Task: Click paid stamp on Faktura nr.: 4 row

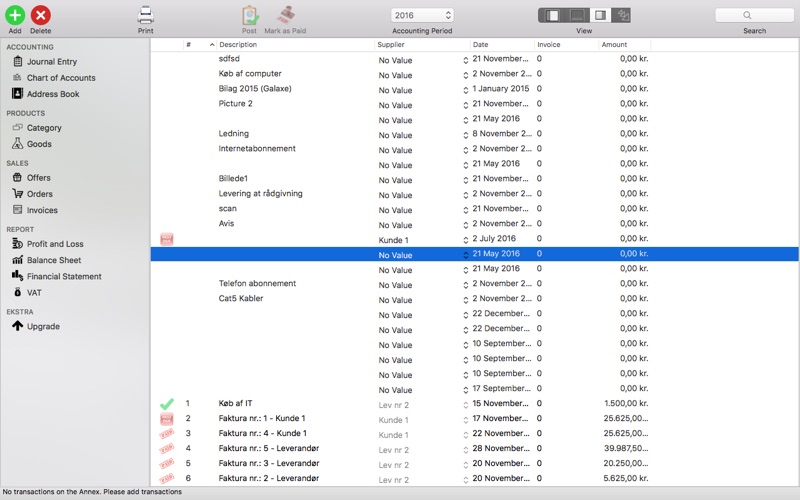Action: (x=167, y=434)
